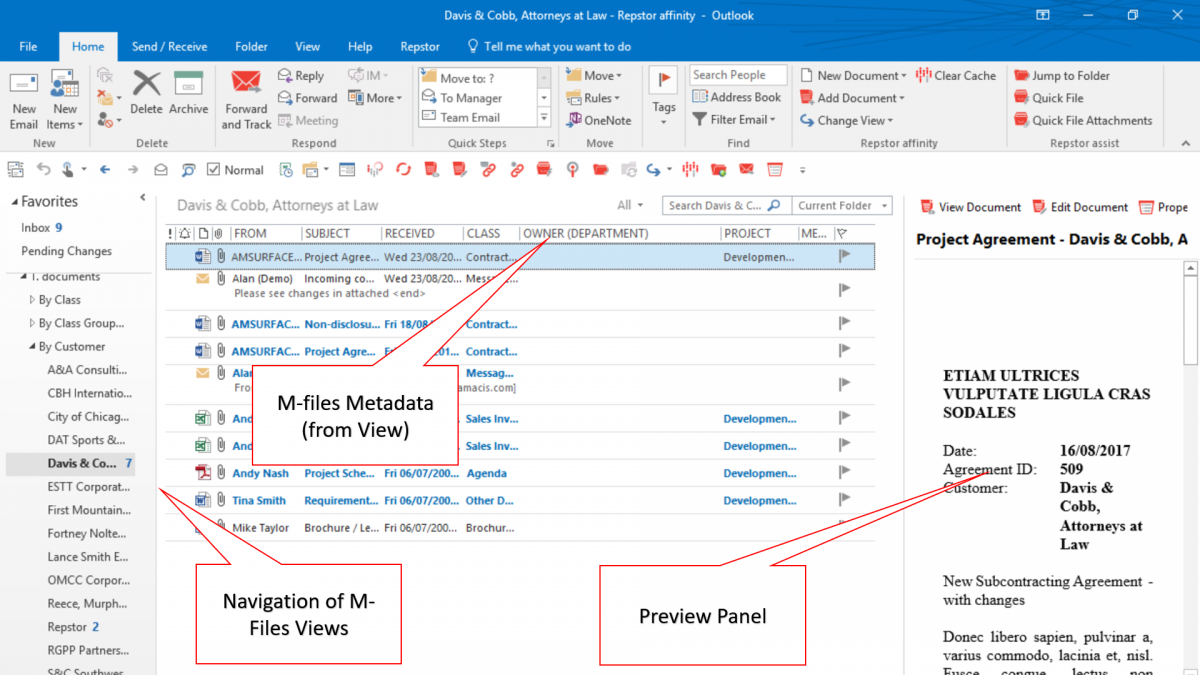Select Quick File Attachments in Repstor assist
This screenshot has width=1200, height=675.
(x=1091, y=120)
